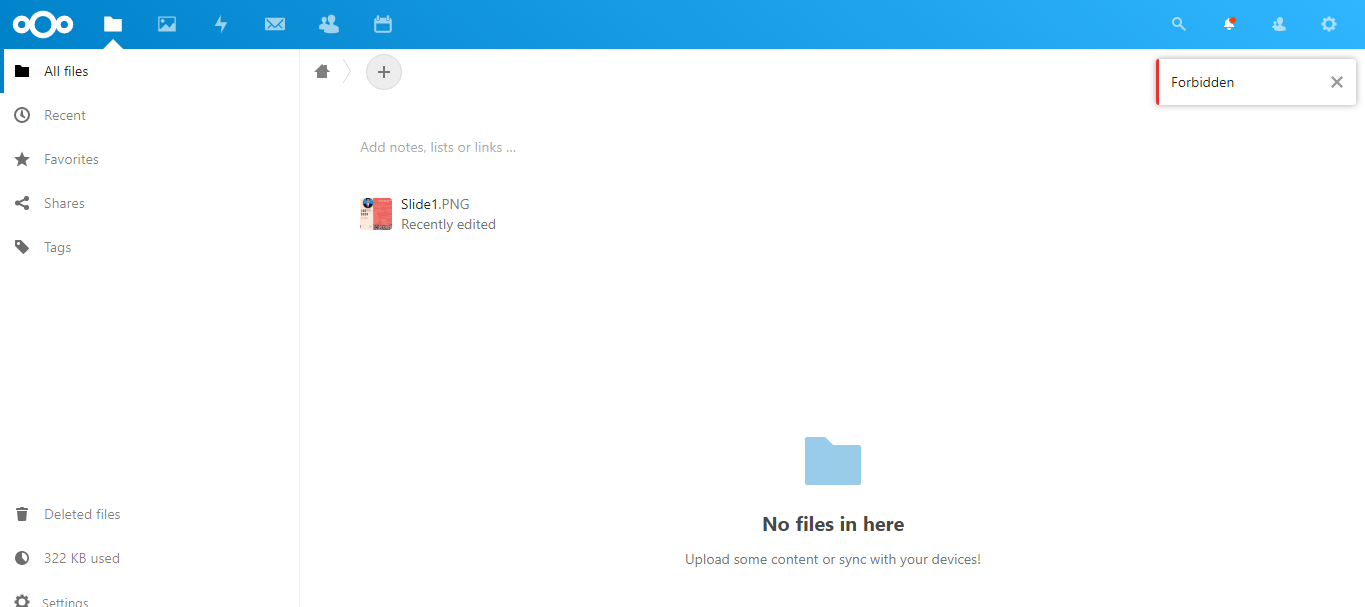Click the Nextcloud logo in the header
The image size is (1365, 607).
pyautogui.click(x=43, y=24)
